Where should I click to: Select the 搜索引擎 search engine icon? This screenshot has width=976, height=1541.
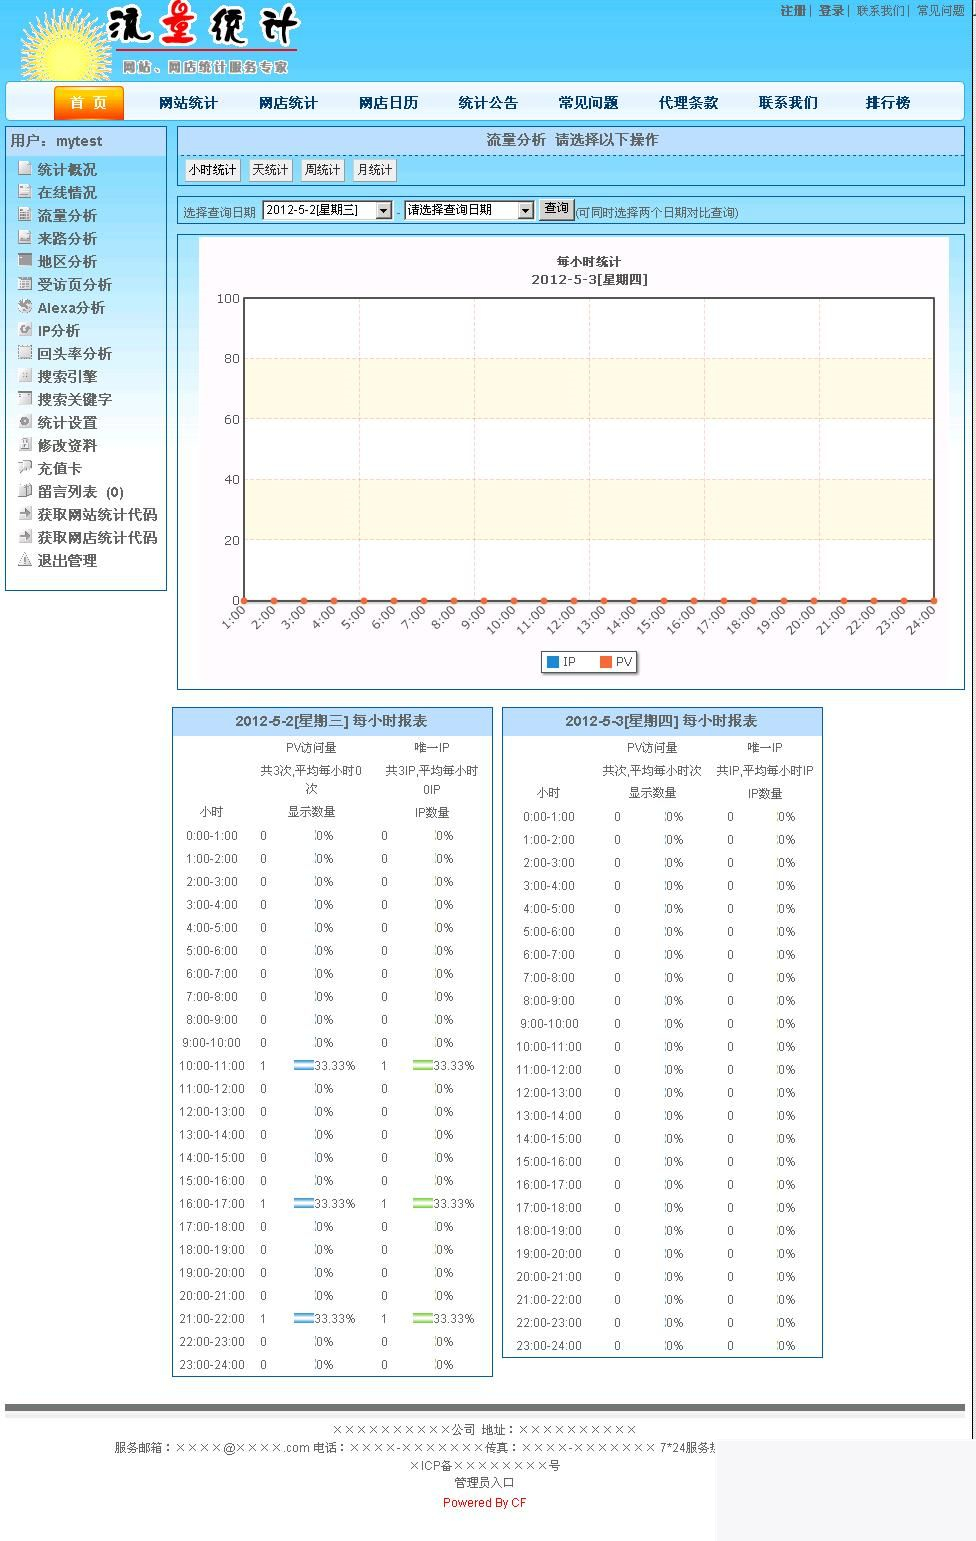(x=24, y=377)
